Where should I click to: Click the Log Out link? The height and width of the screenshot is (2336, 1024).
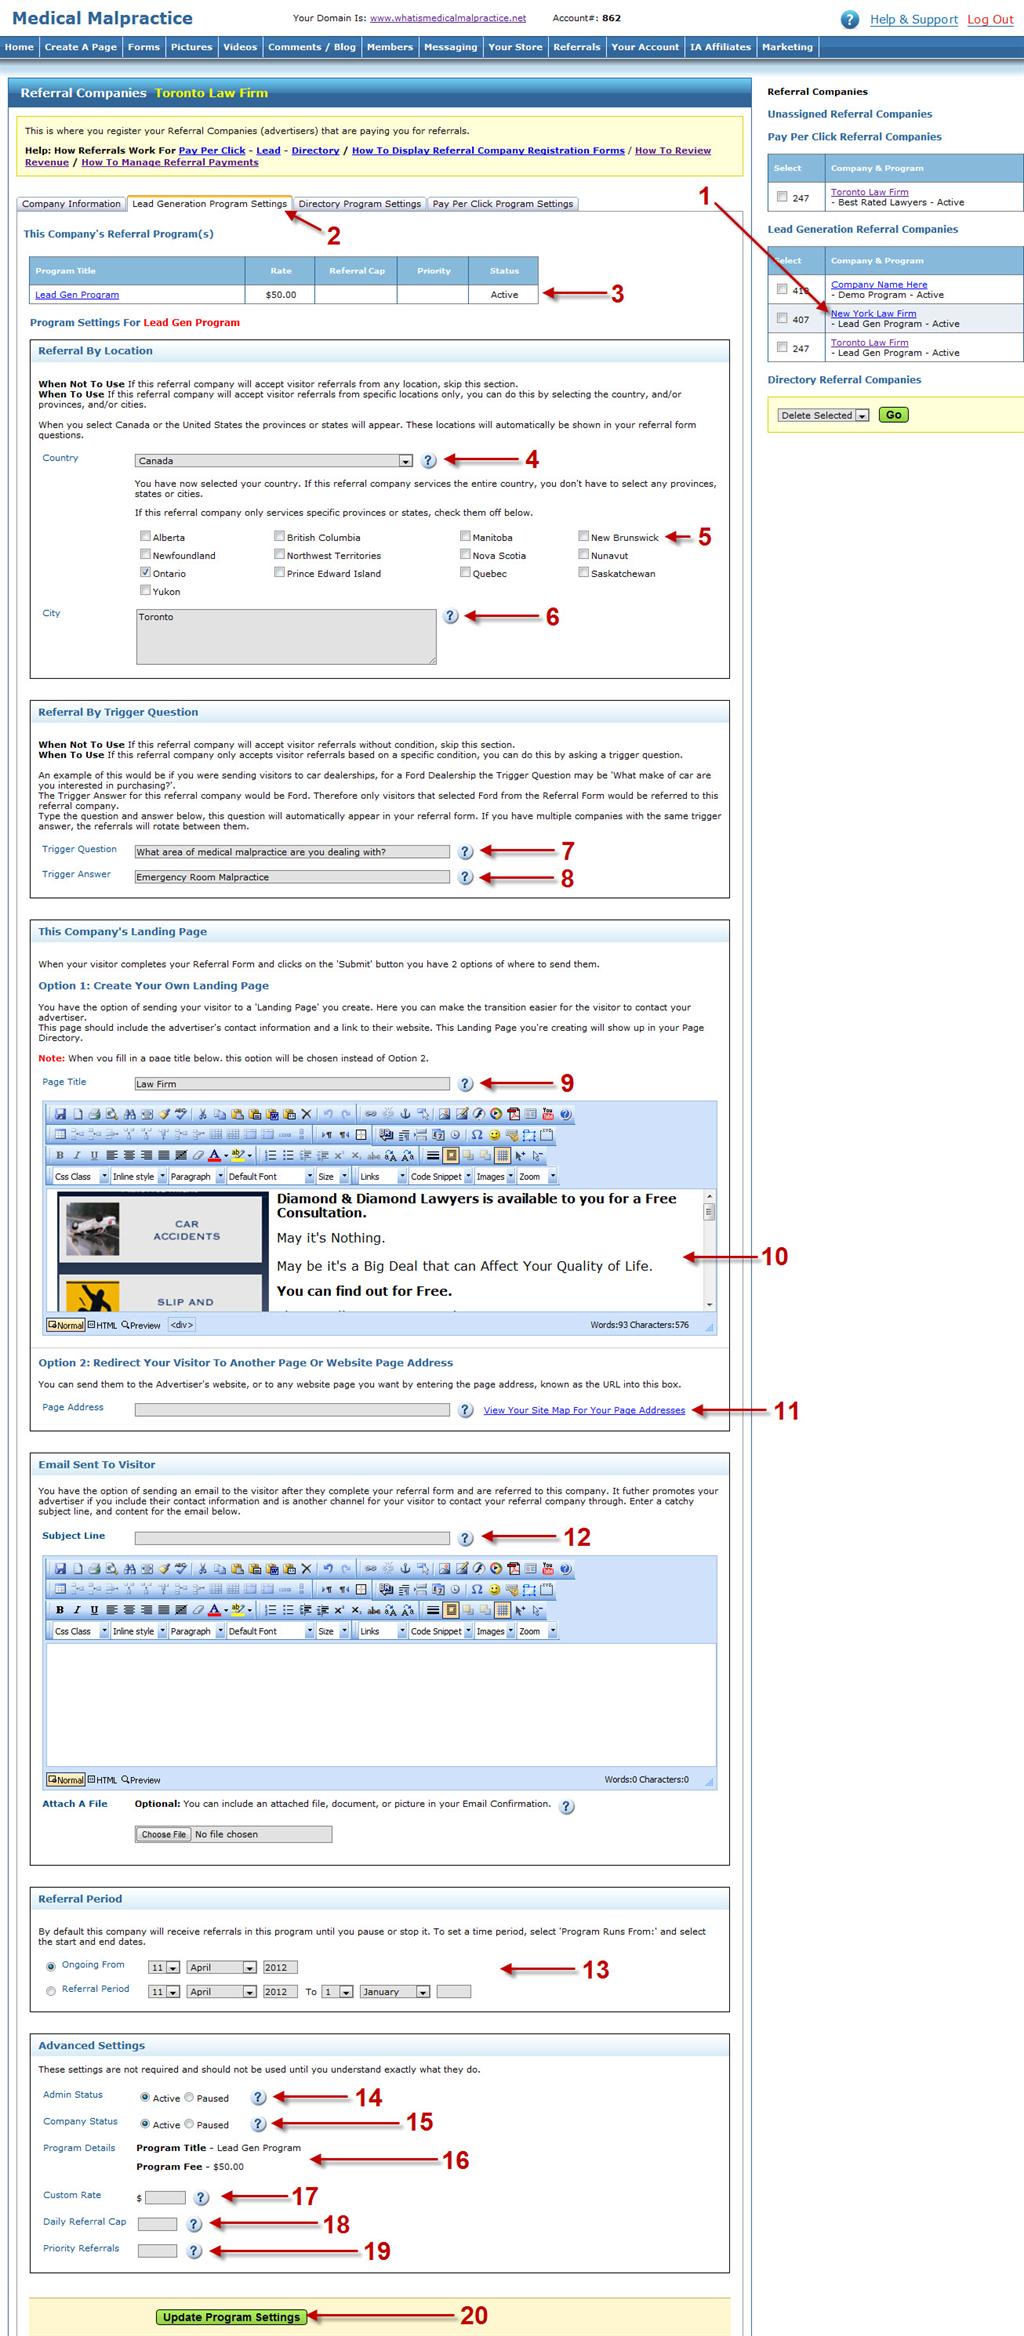click(990, 19)
